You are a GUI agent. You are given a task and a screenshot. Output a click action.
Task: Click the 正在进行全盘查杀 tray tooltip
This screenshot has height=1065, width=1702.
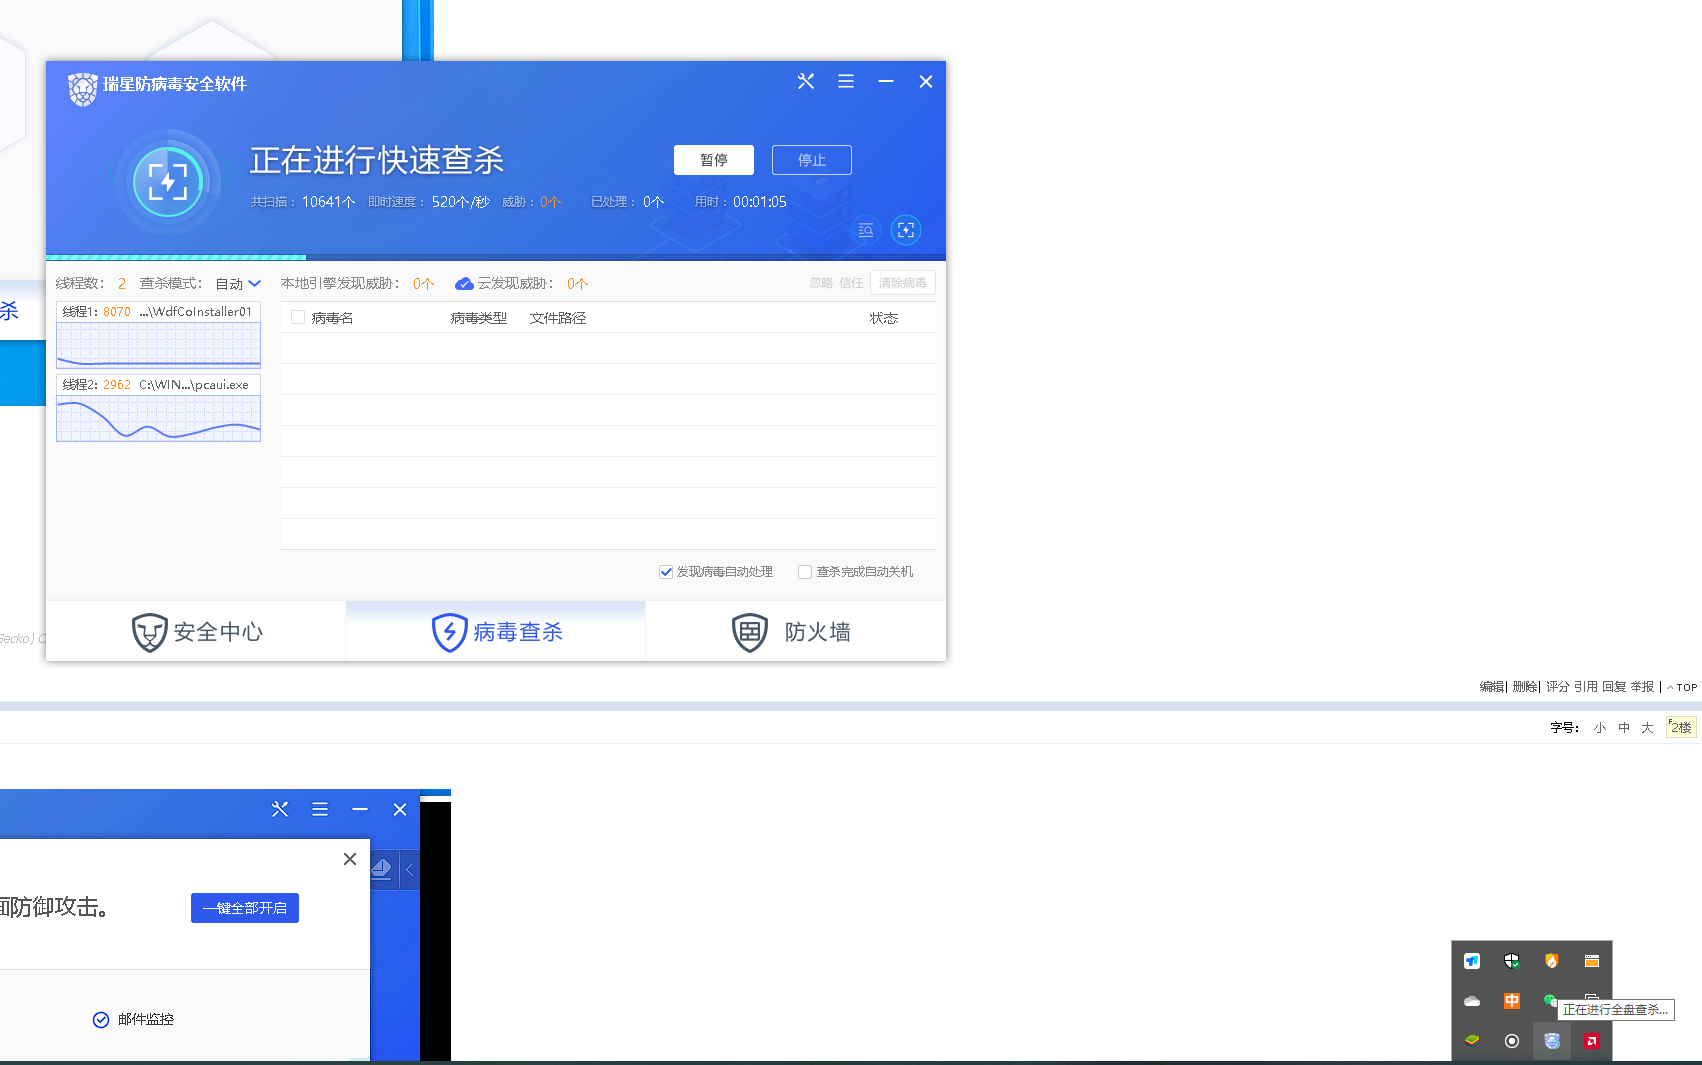click(x=1616, y=1010)
